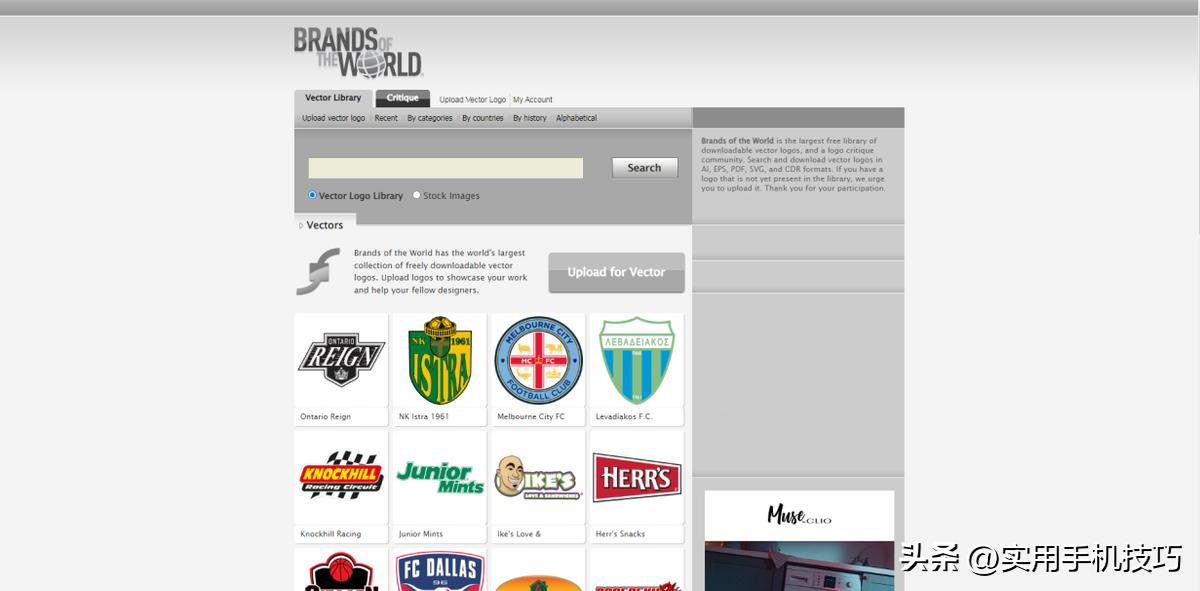1200x591 pixels.
Task: Browse logos By categories
Action: tap(430, 118)
